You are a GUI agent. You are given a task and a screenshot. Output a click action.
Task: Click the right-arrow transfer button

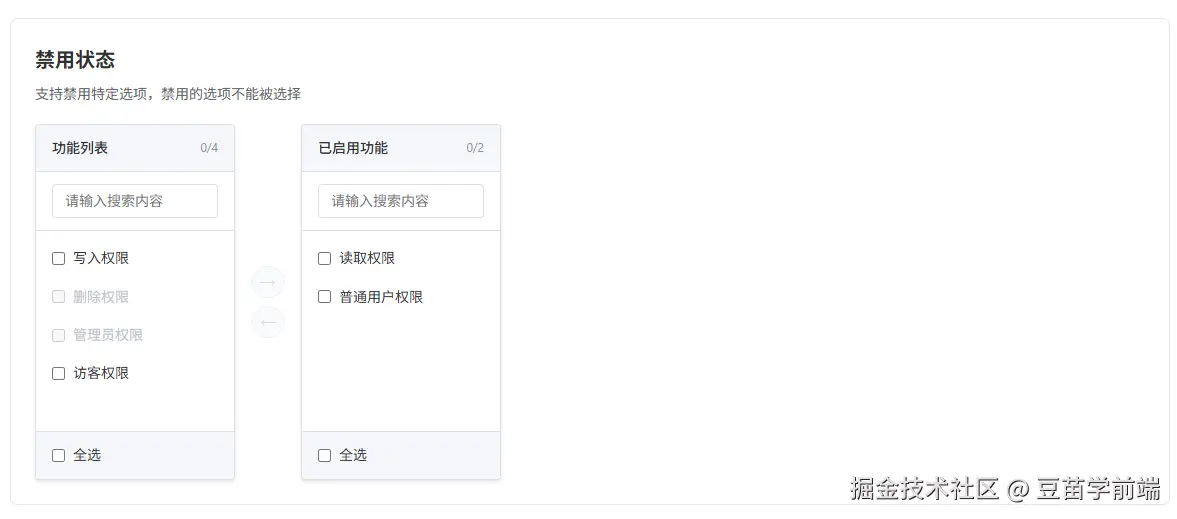pos(268,283)
